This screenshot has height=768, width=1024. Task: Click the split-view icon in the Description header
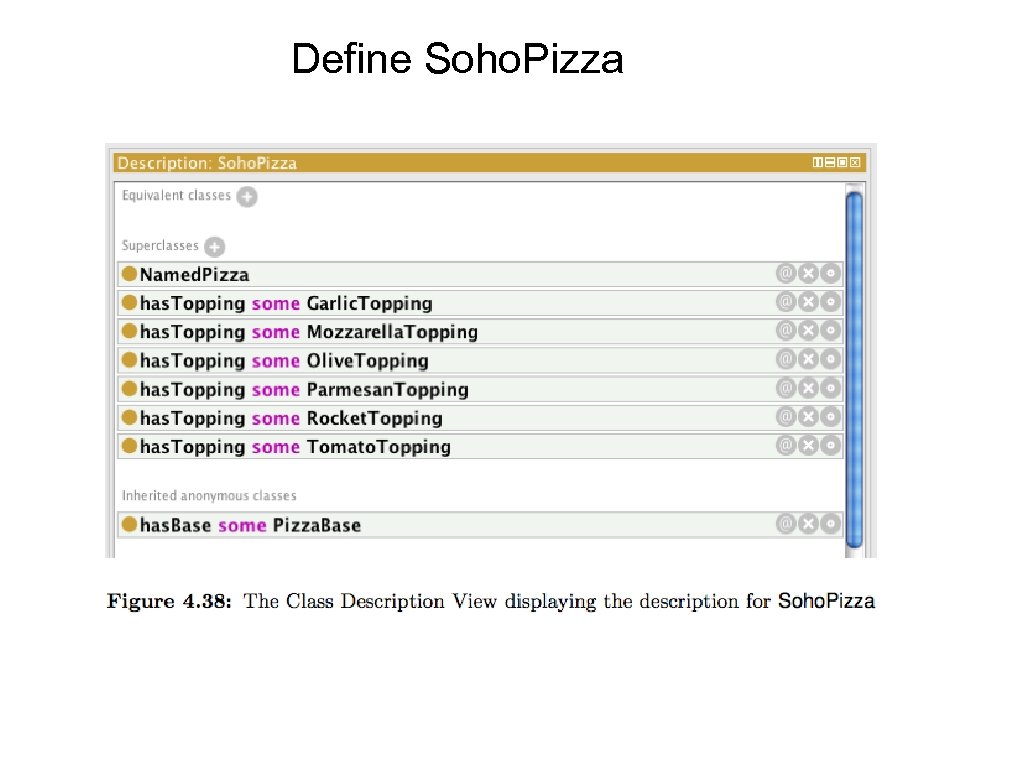coord(818,162)
